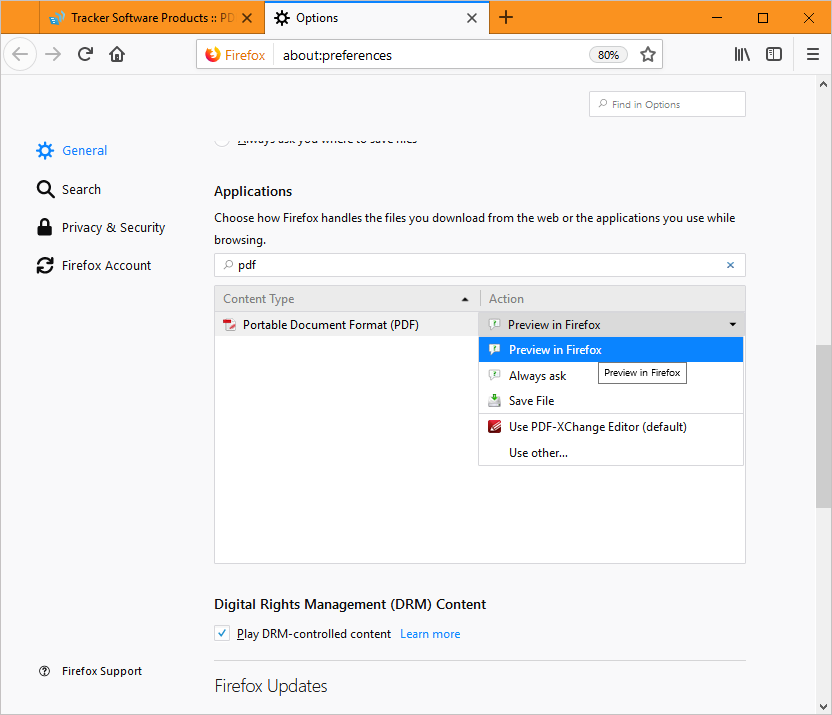832x715 pixels.
Task: Go to the Firefox home page
Action: click(x=117, y=54)
